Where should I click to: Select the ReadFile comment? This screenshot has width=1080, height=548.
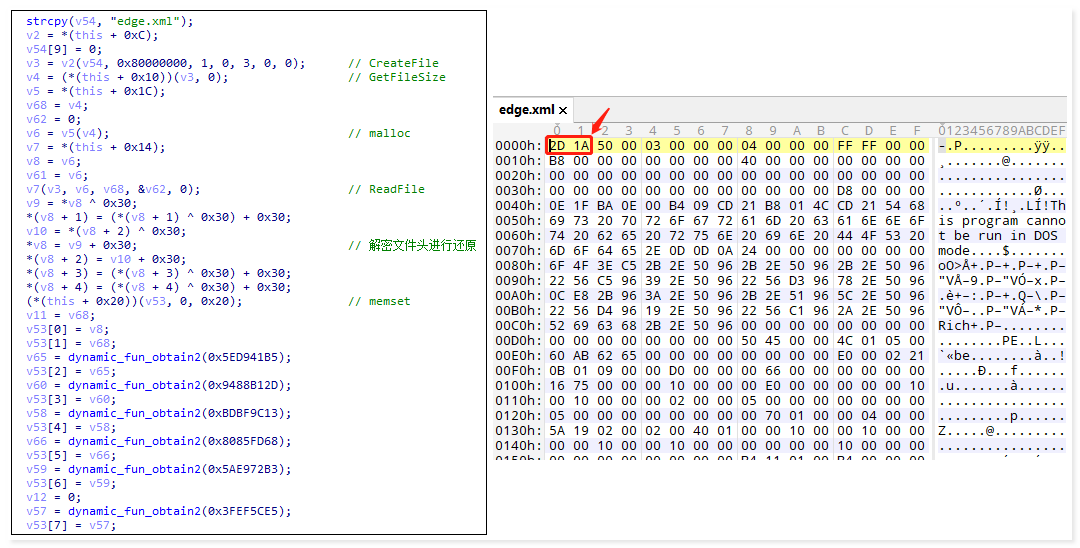(x=396, y=189)
